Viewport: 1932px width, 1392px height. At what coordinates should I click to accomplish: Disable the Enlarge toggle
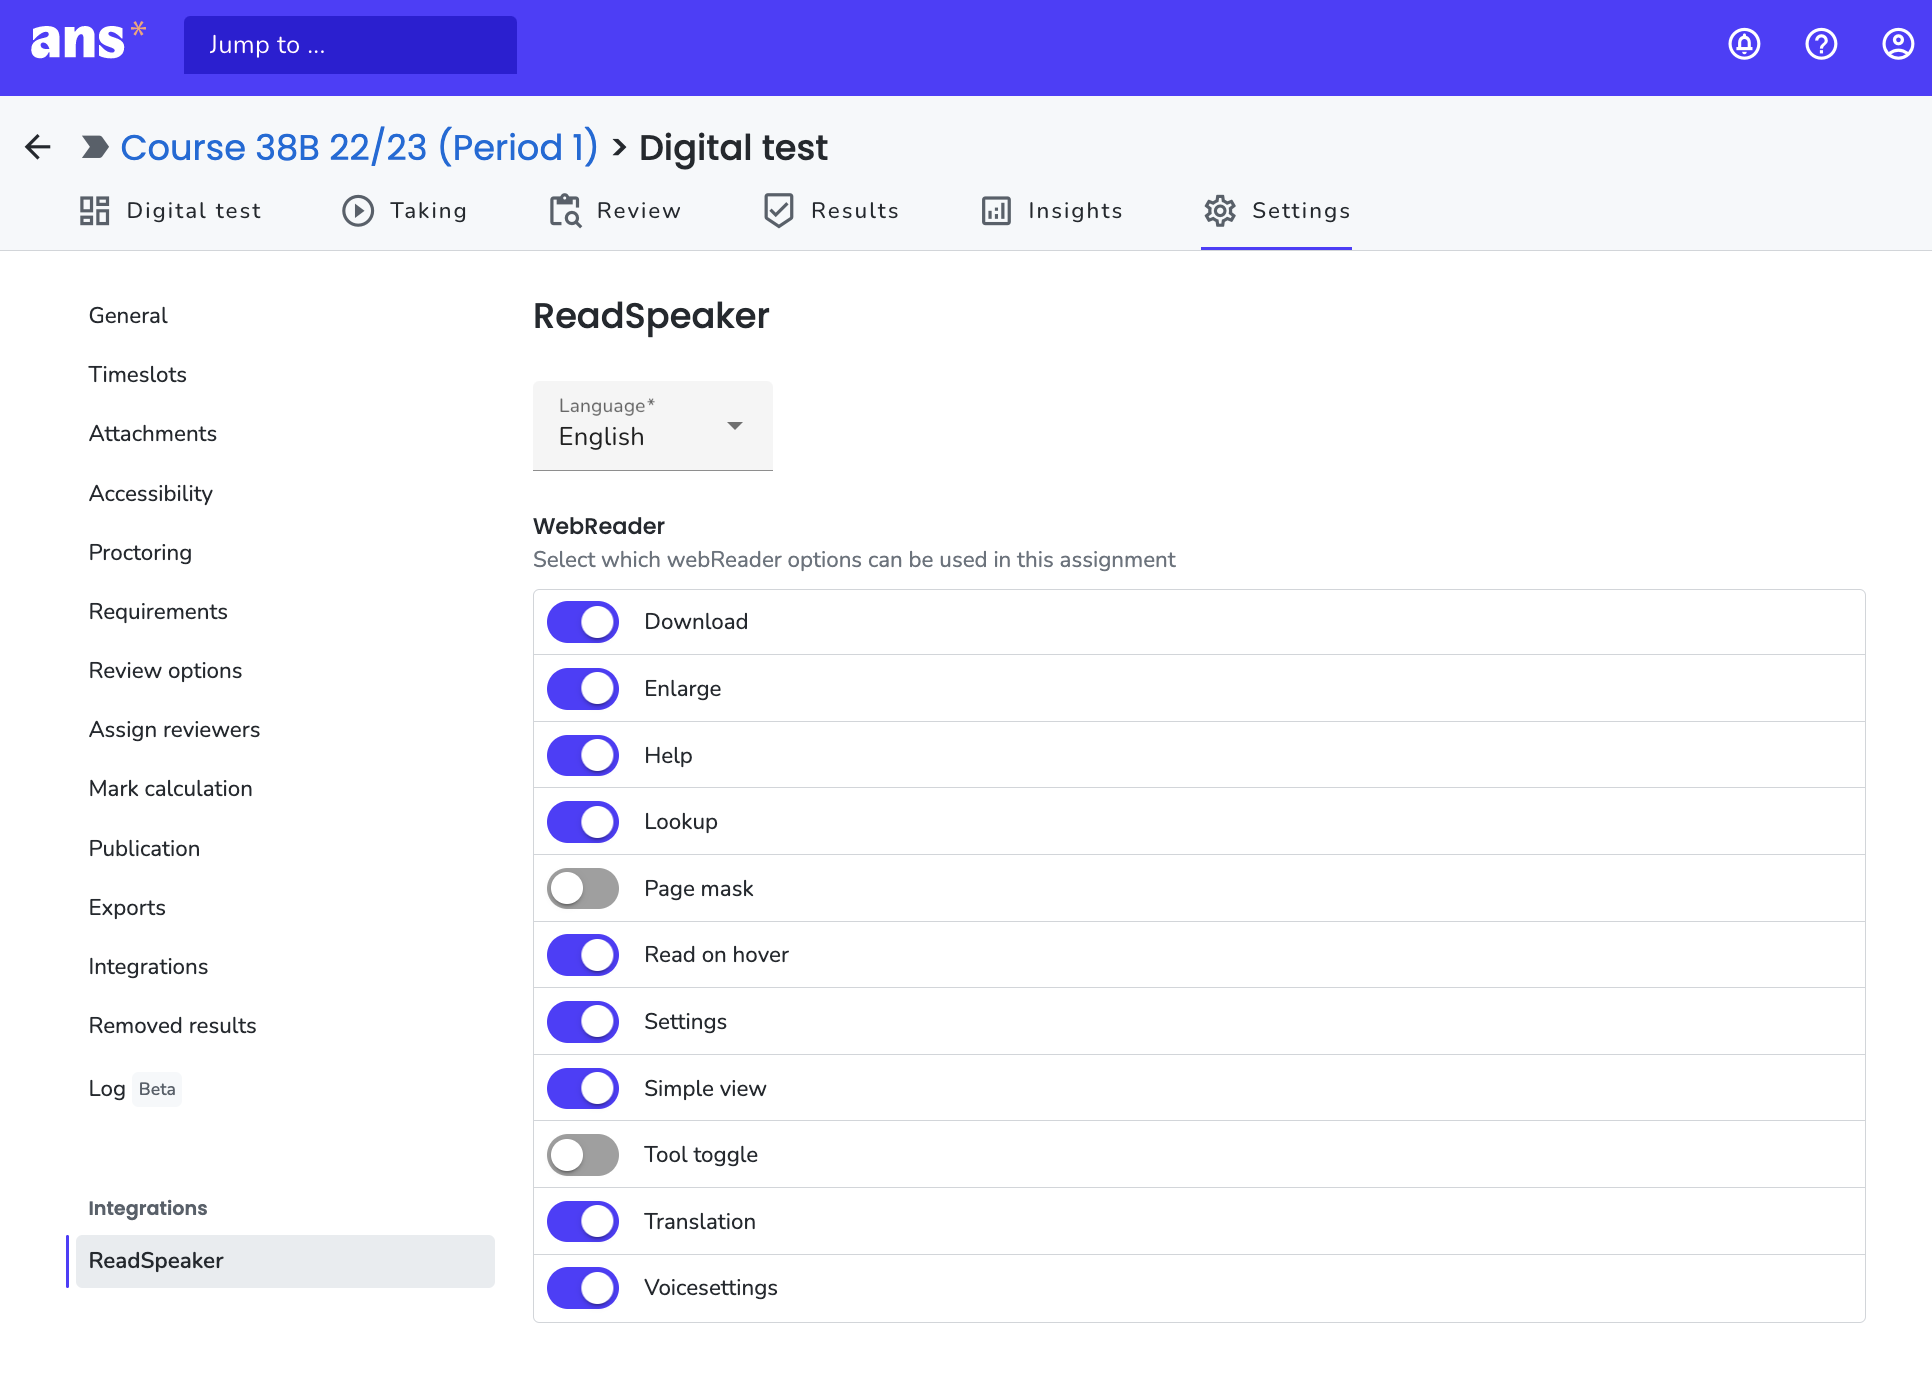tap(583, 689)
